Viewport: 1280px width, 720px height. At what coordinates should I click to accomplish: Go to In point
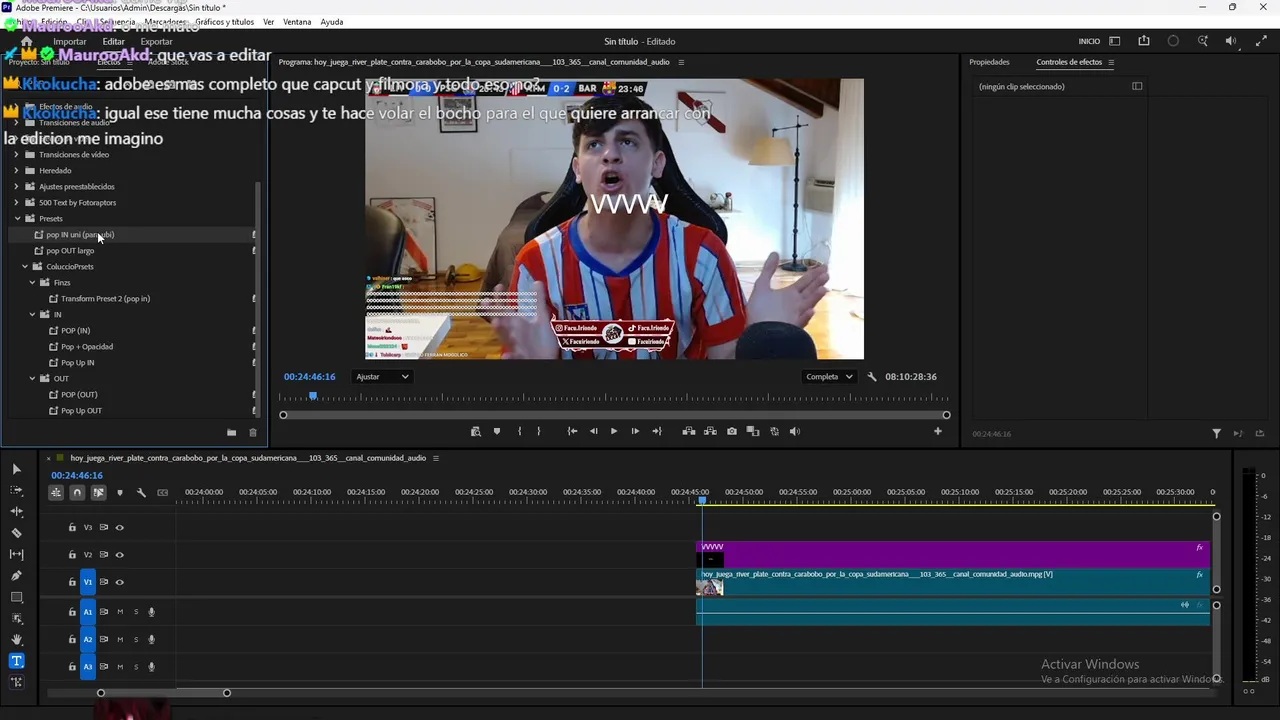(572, 431)
